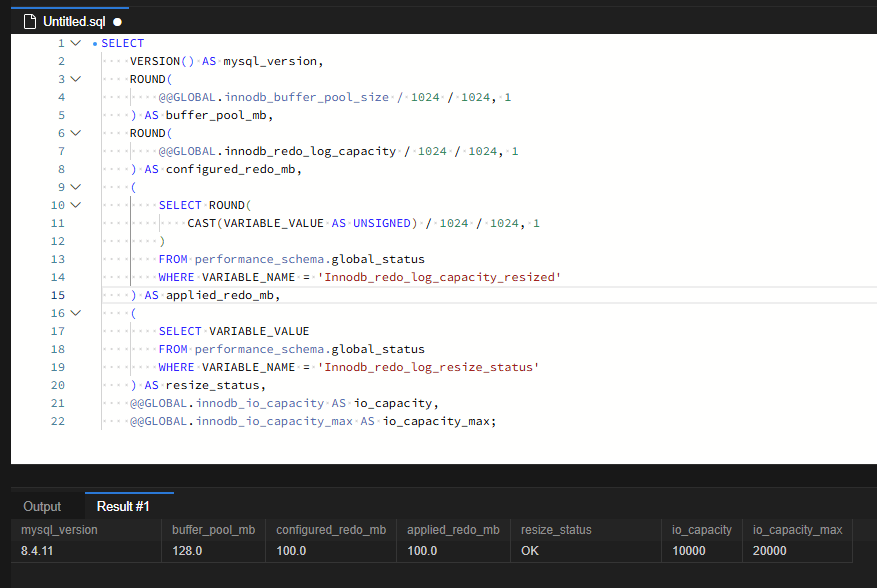The image size is (877, 588).
Task: Click the UNSIGNED keyword on line 11
Action: (382, 223)
